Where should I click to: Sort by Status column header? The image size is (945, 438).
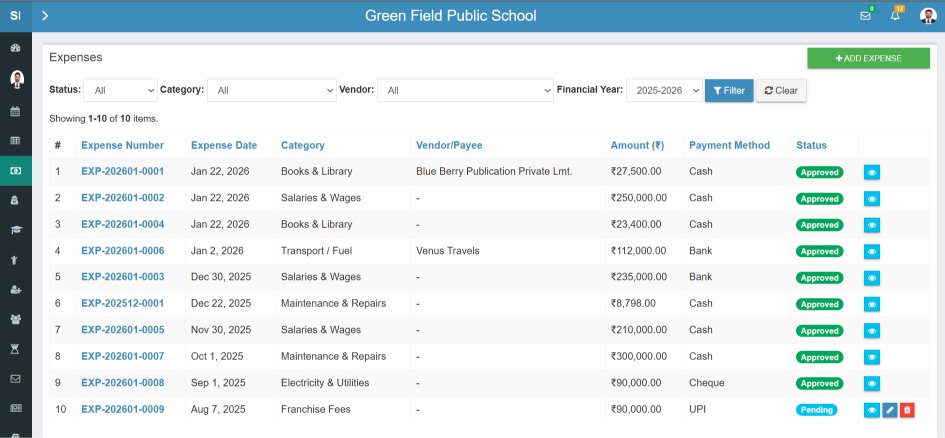coord(811,145)
